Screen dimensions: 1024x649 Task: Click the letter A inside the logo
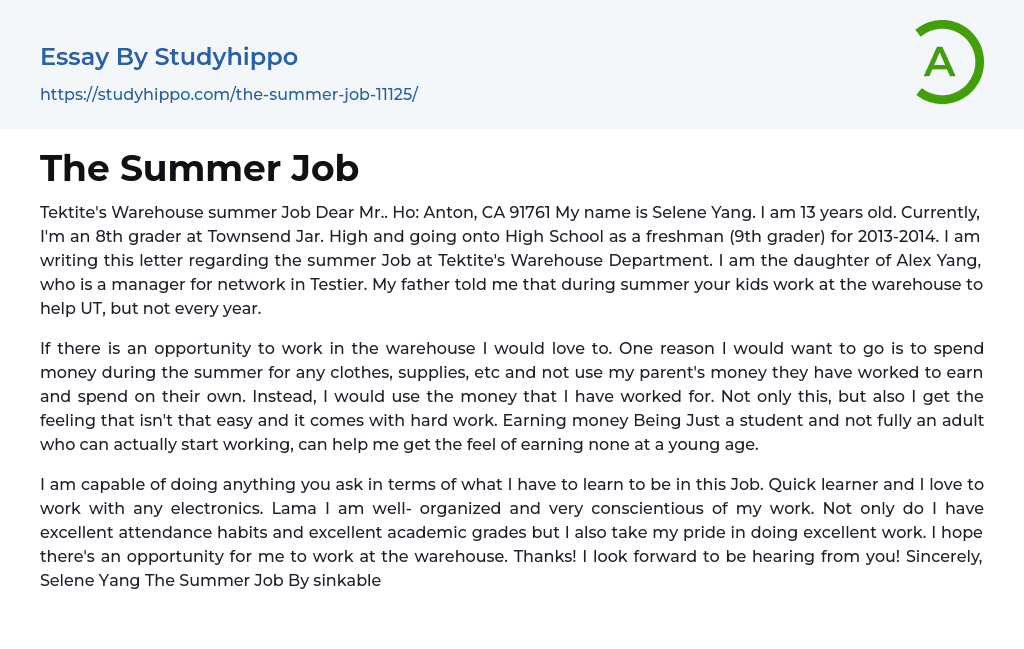[939, 62]
